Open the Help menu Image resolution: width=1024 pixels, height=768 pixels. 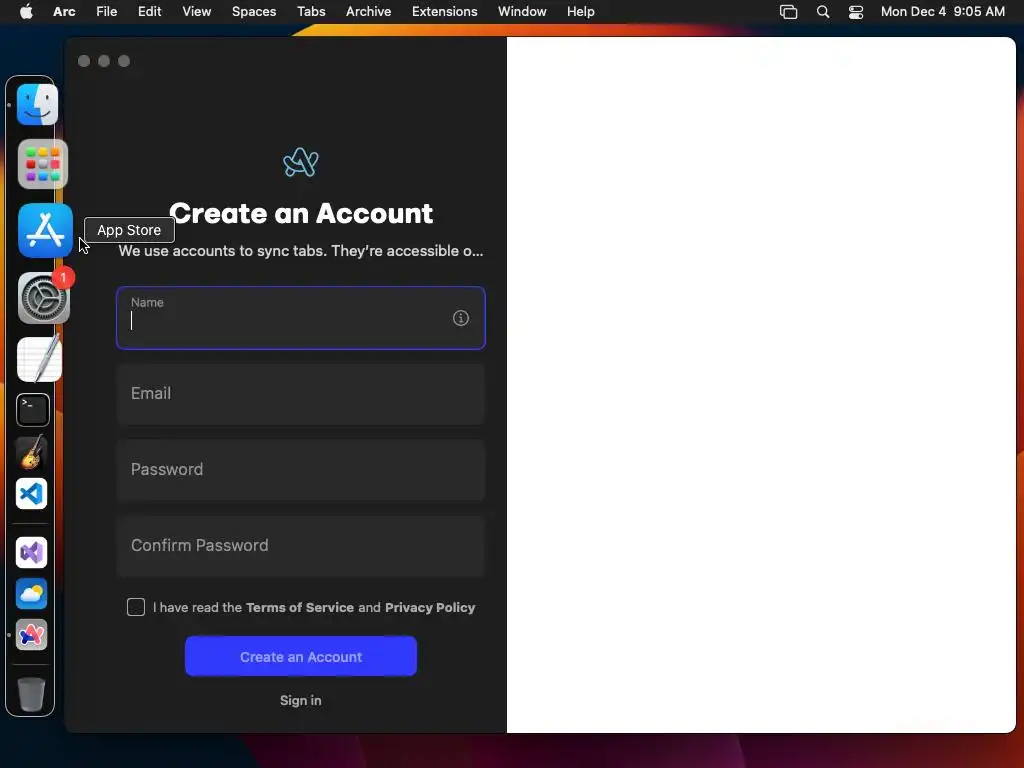(580, 12)
